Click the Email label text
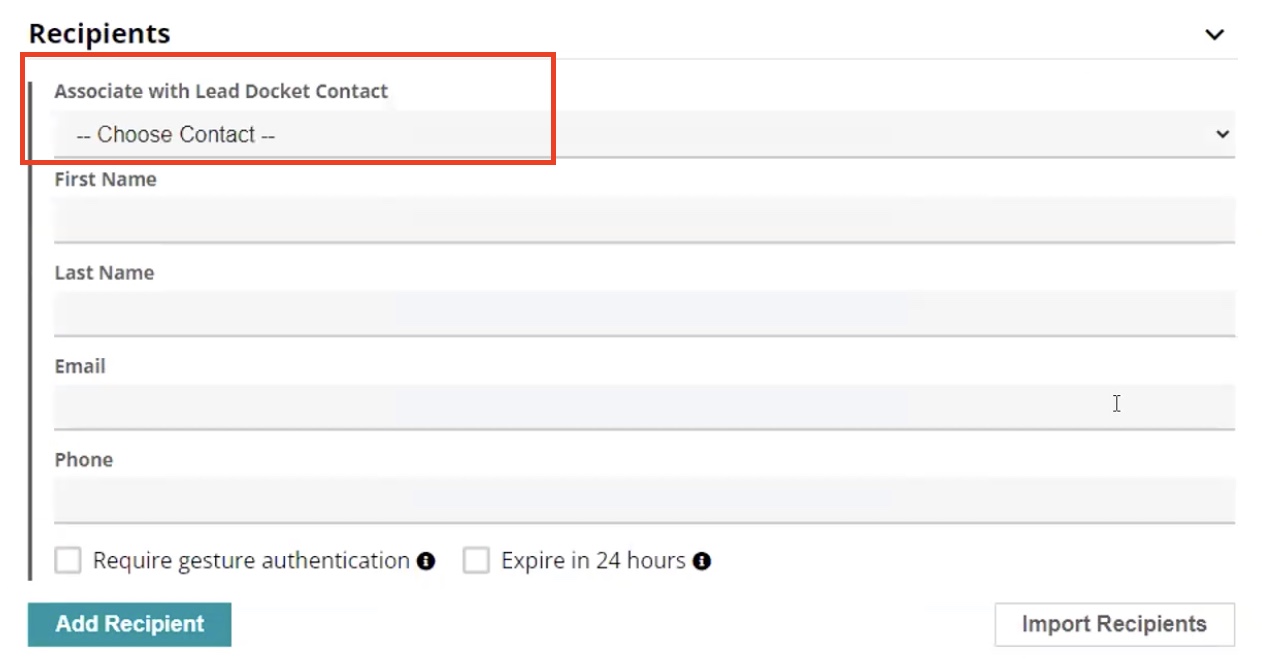This screenshot has height=660, width=1262. [x=80, y=366]
